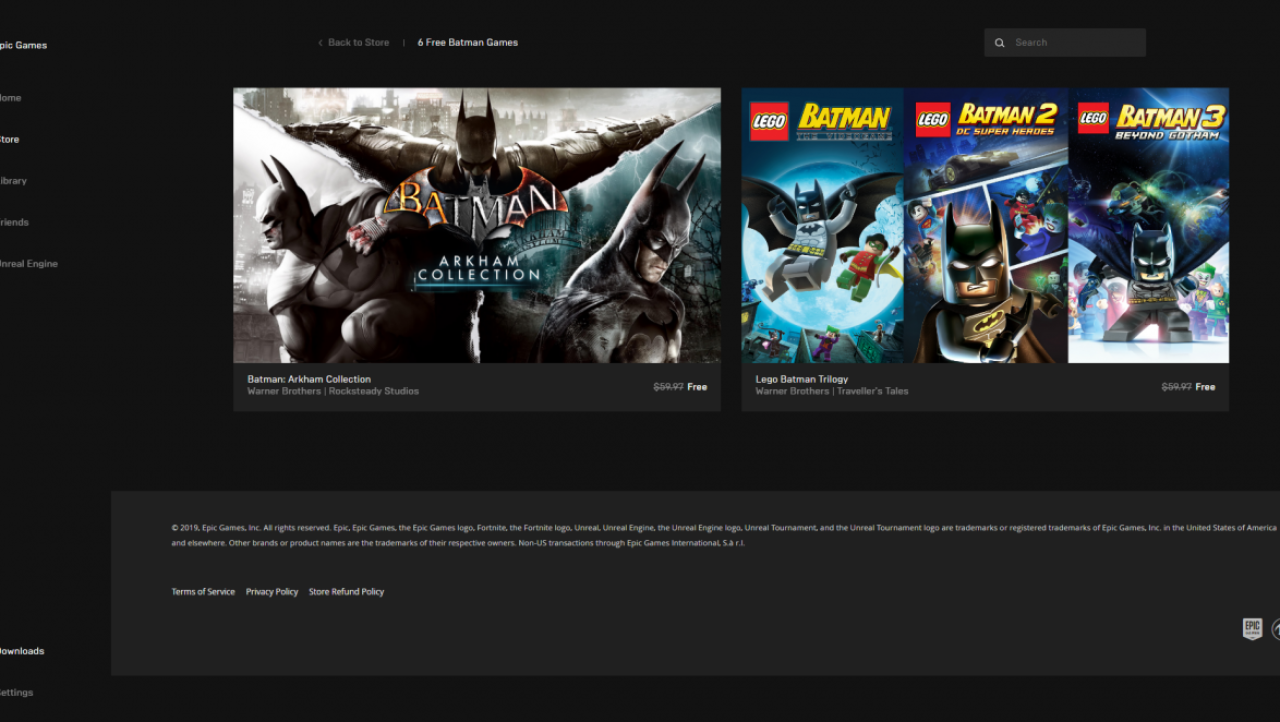Open the Batman Arkham Collection banner image

[x=477, y=225]
